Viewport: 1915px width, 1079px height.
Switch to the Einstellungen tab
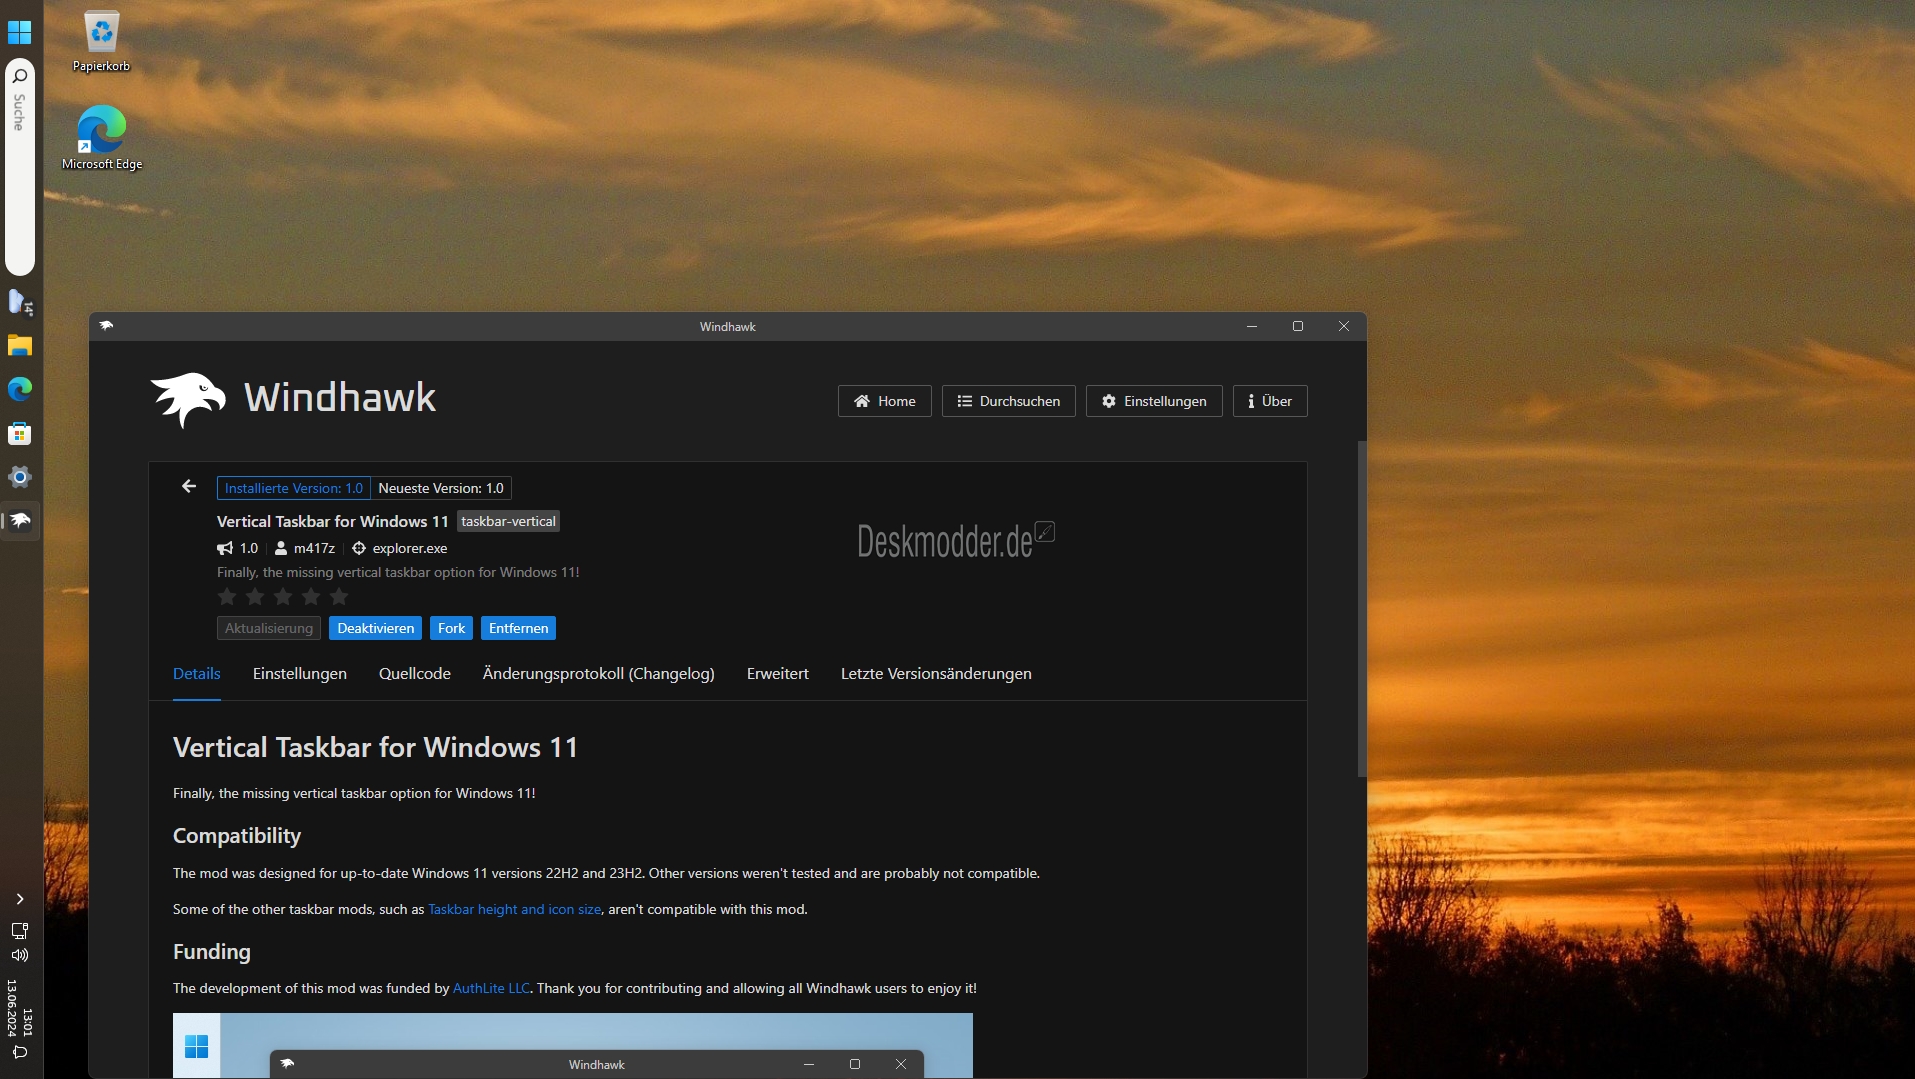pos(300,674)
